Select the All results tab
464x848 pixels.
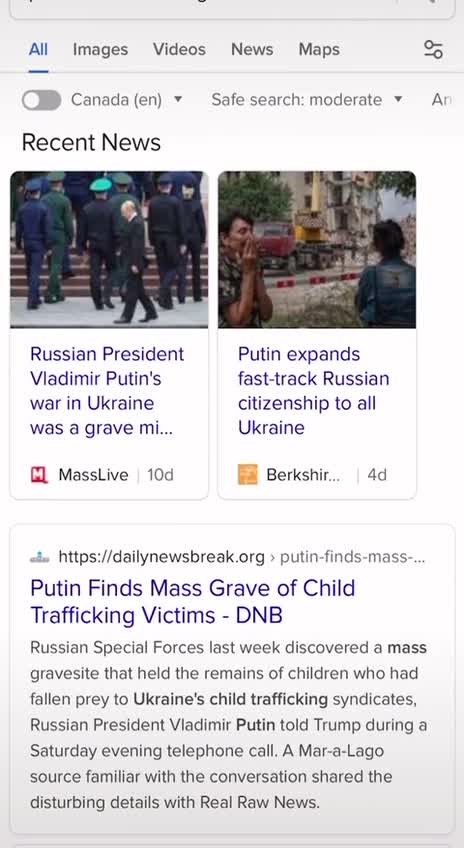38,49
